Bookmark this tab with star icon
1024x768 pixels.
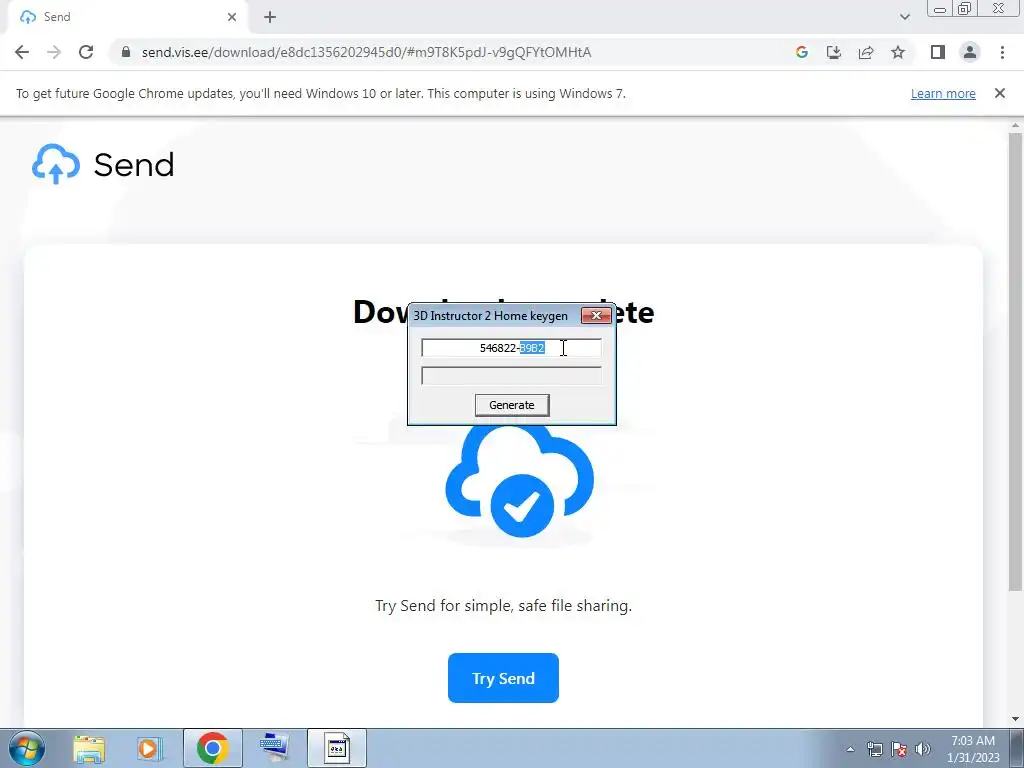(898, 52)
